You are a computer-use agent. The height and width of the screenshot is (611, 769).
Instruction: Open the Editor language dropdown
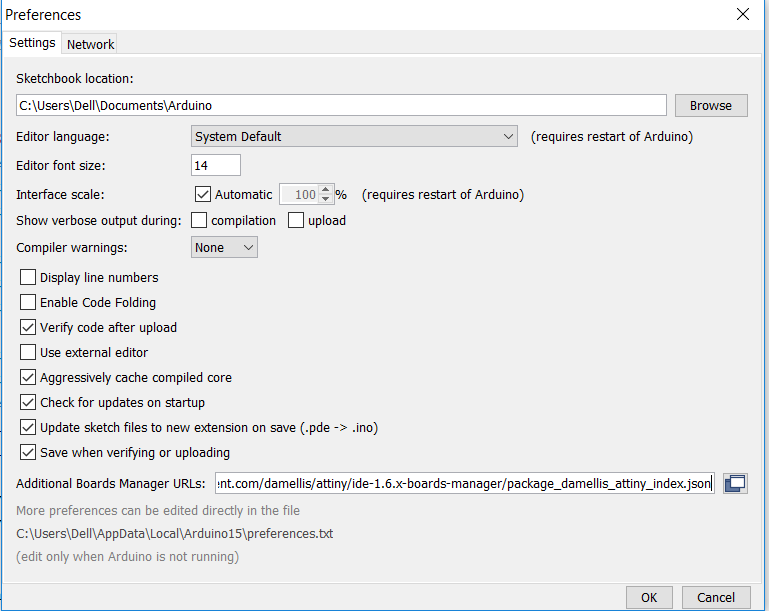point(354,136)
